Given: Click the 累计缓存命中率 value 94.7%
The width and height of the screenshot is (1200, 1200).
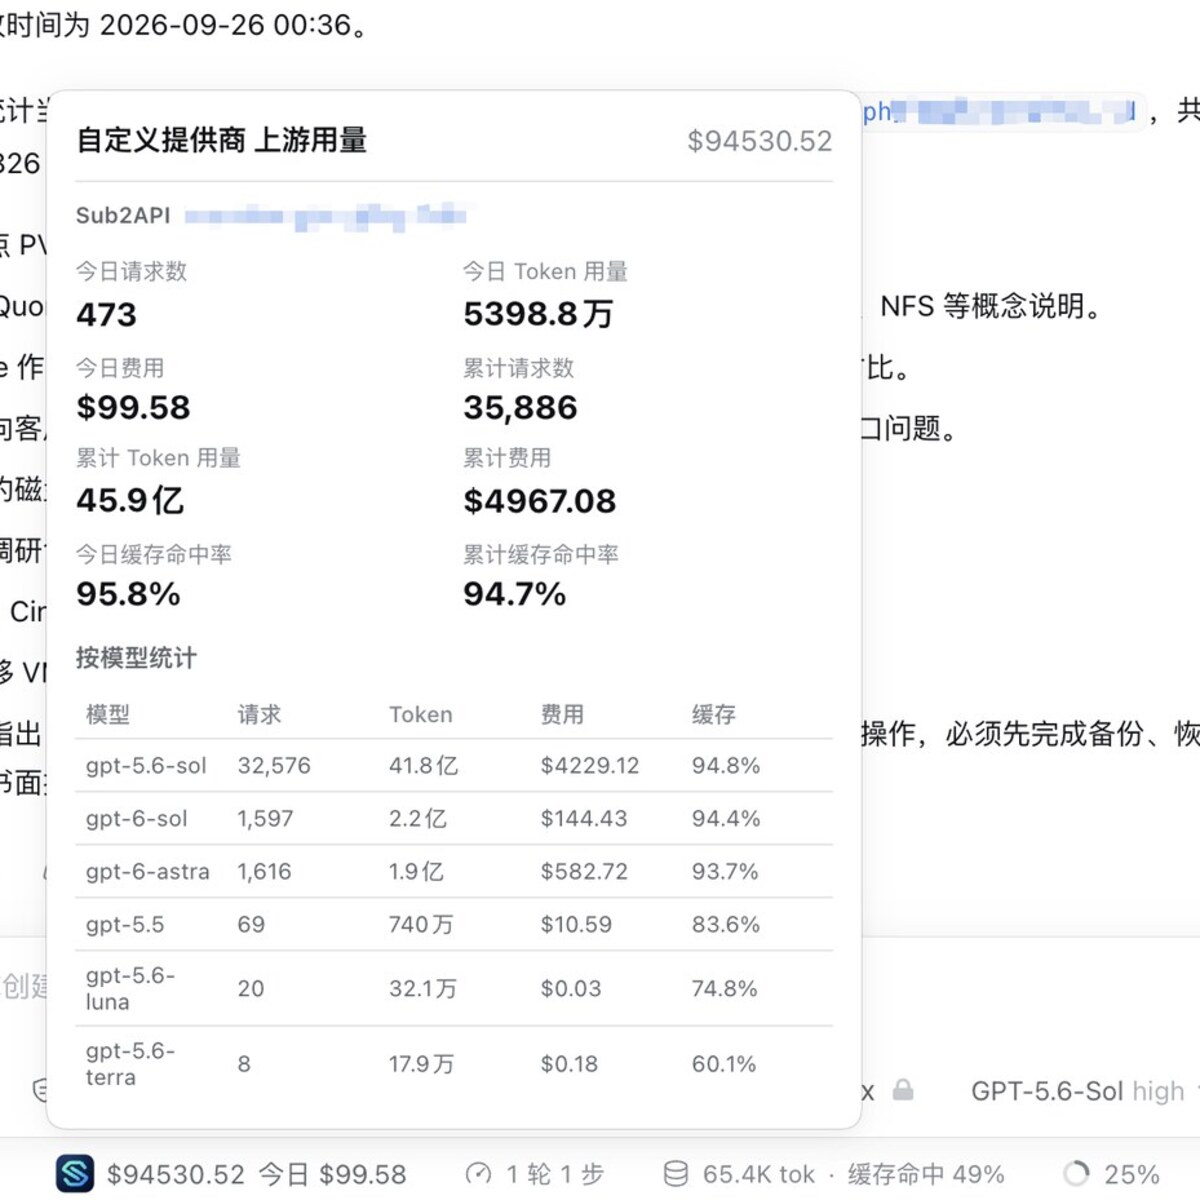Looking at the screenshot, I should point(514,594).
